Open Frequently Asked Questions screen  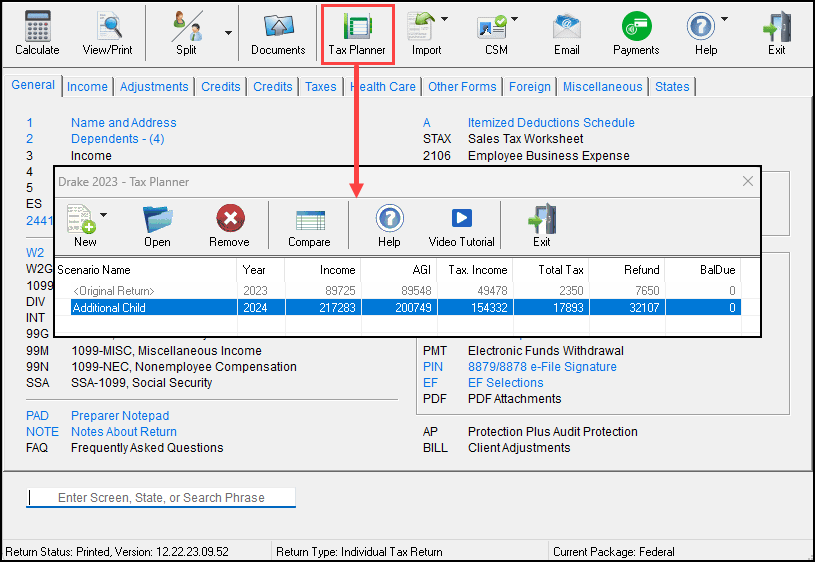click(147, 448)
